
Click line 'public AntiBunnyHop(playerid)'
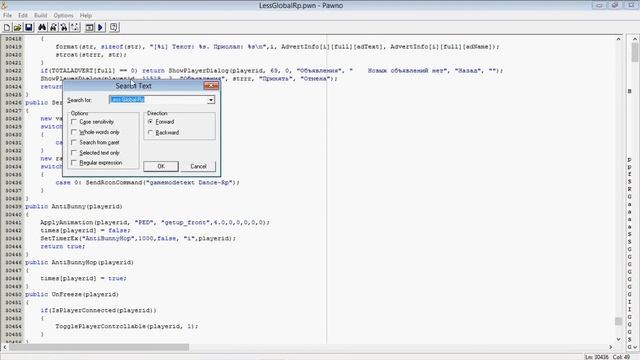[x=80, y=262]
